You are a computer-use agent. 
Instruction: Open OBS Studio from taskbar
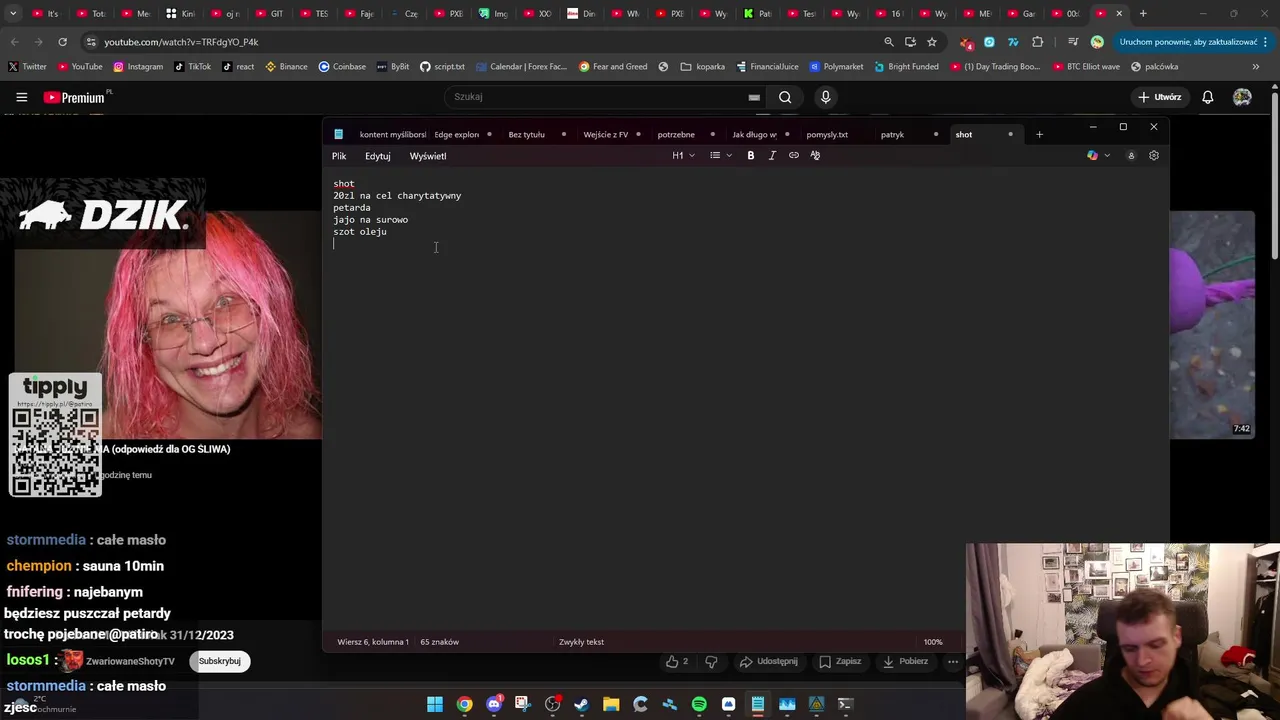(553, 704)
